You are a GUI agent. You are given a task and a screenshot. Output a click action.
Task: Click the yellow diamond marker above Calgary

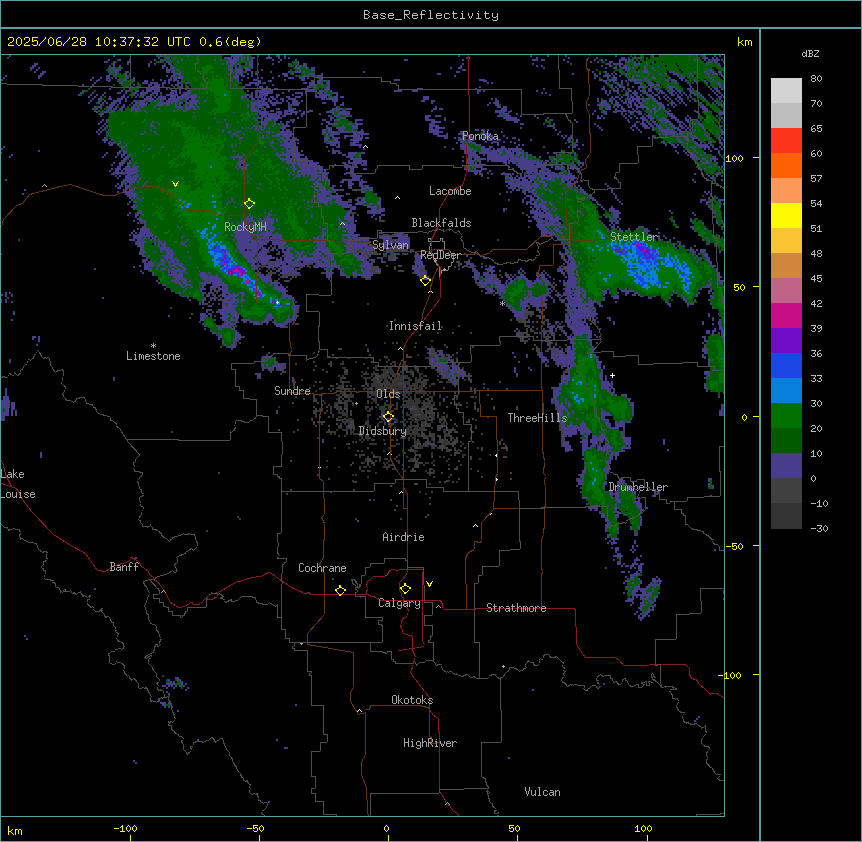click(405, 589)
